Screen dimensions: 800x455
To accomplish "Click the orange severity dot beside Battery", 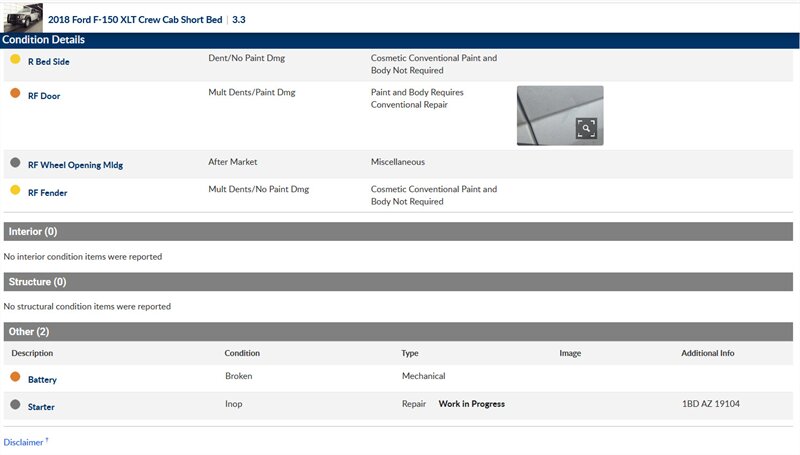I will (x=15, y=378).
